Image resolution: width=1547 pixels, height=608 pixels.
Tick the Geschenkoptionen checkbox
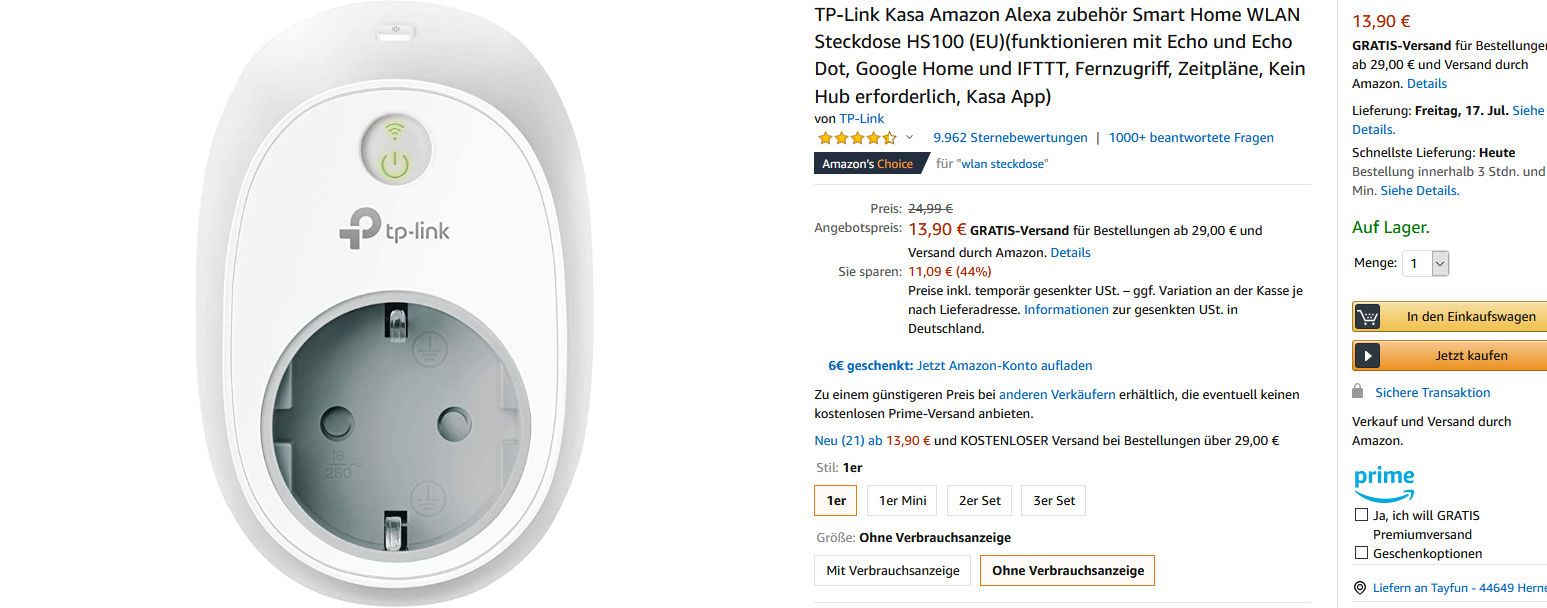coord(1361,553)
